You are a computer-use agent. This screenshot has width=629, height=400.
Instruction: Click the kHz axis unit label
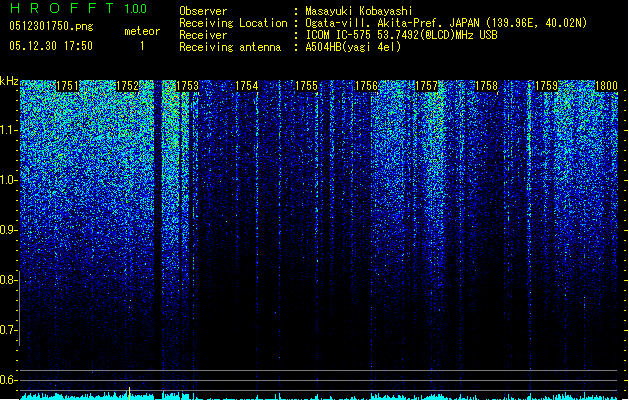[x=9, y=81]
